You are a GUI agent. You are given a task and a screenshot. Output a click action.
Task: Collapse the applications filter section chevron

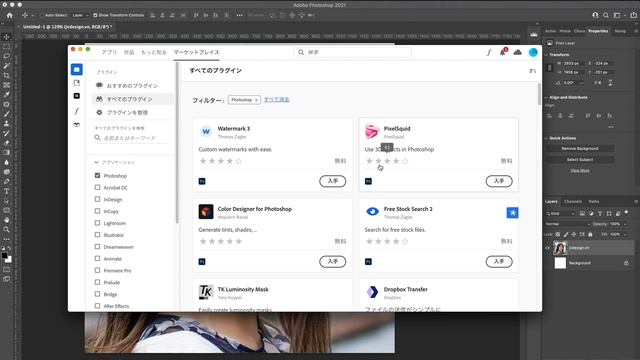tap(97, 162)
